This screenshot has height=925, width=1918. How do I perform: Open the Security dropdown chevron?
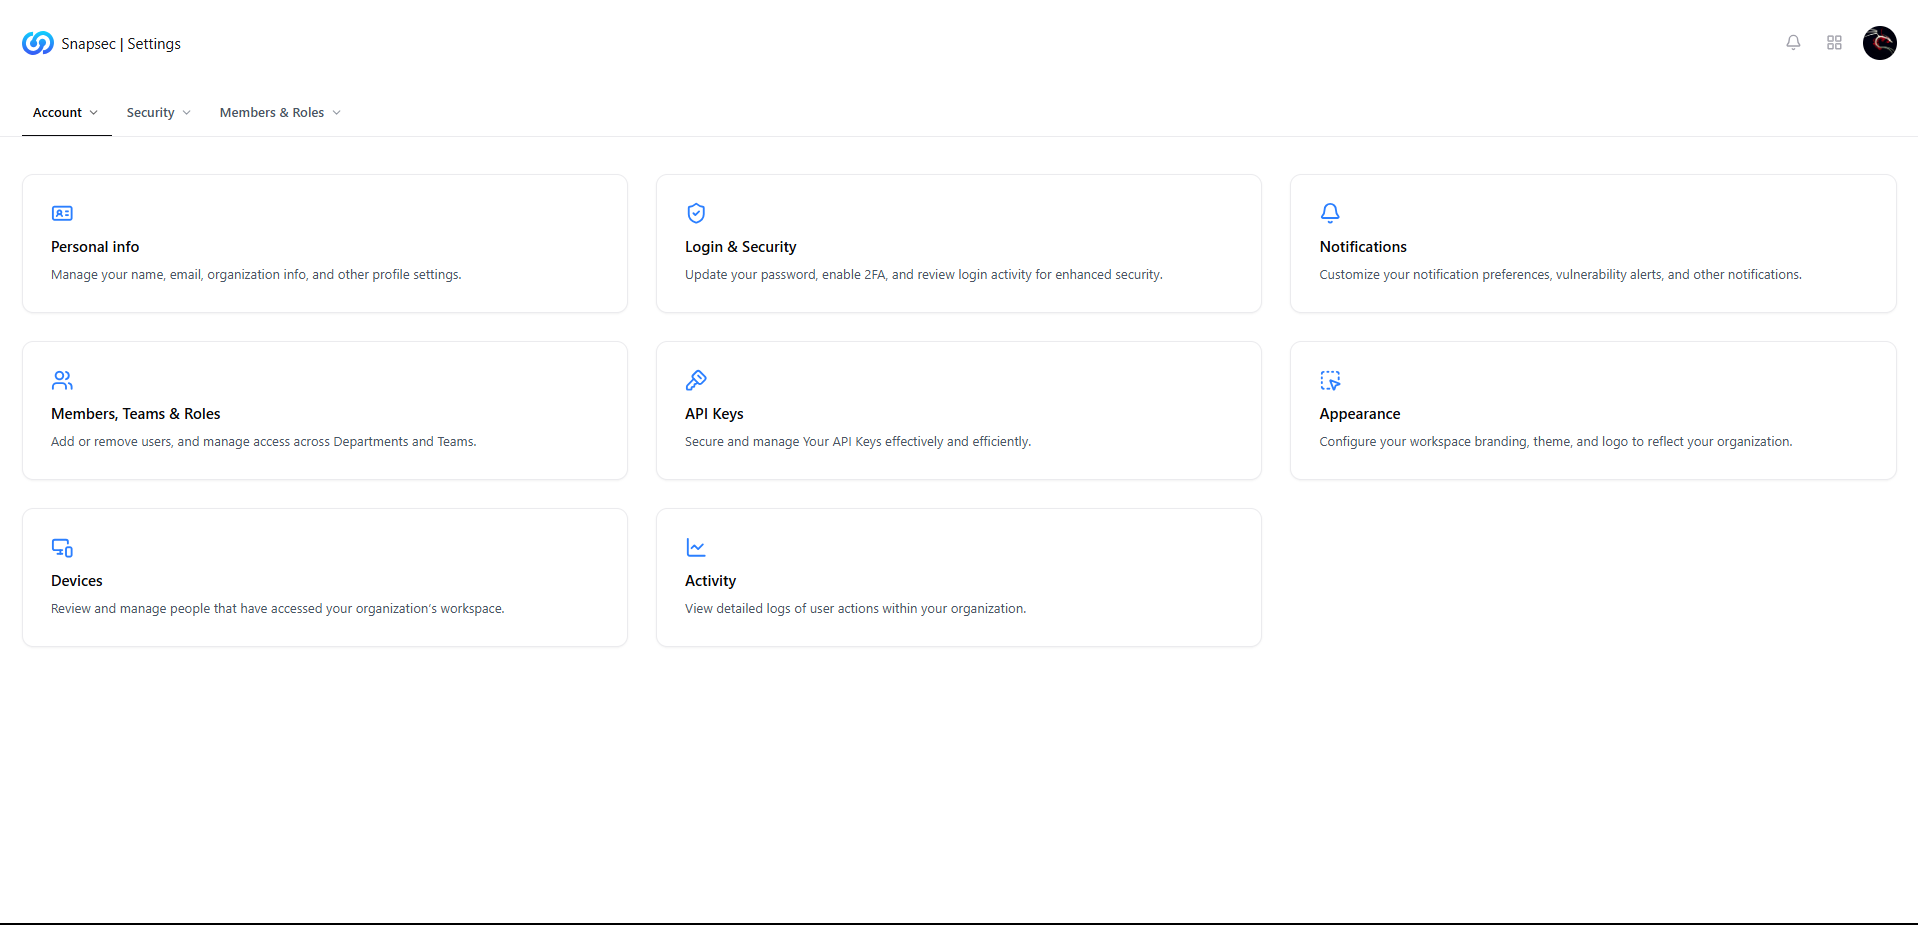point(186,112)
